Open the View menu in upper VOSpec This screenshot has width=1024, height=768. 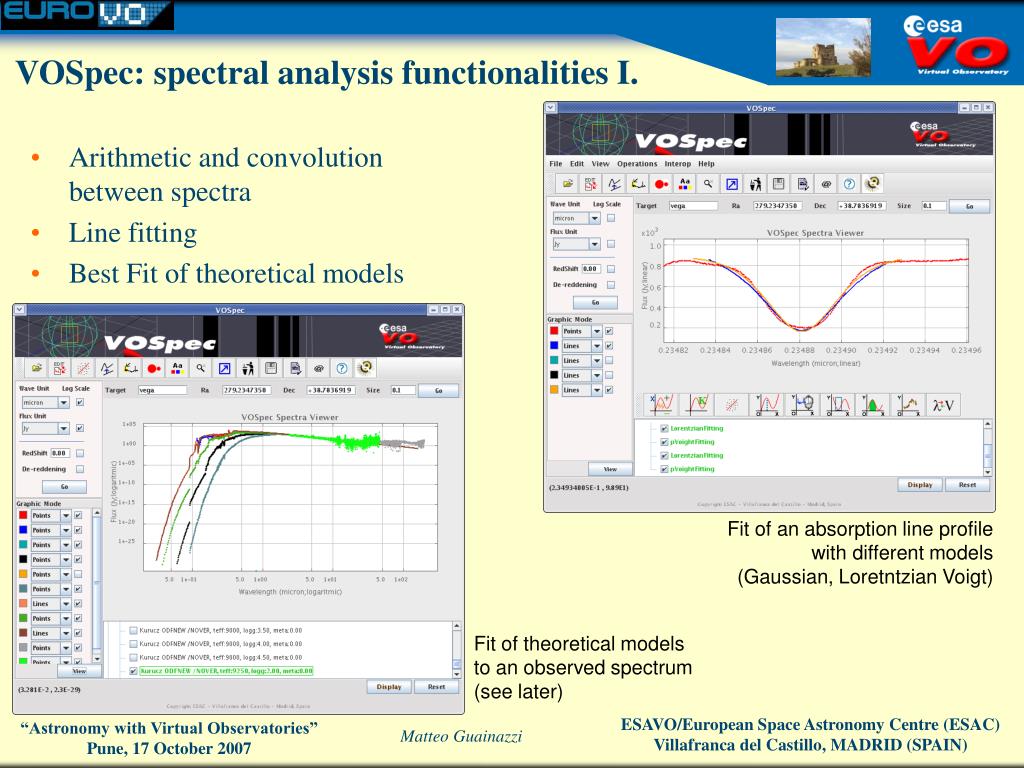[x=600, y=164]
